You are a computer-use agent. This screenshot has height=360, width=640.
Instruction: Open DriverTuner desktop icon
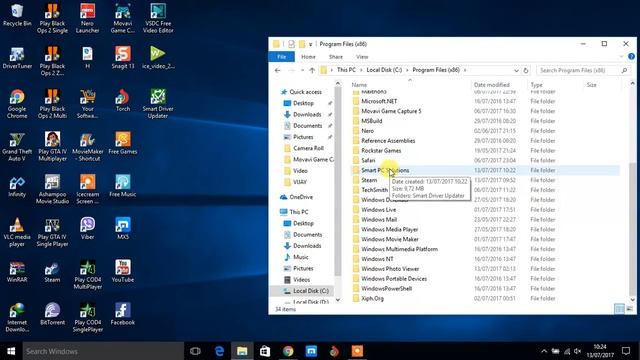point(17,58)
